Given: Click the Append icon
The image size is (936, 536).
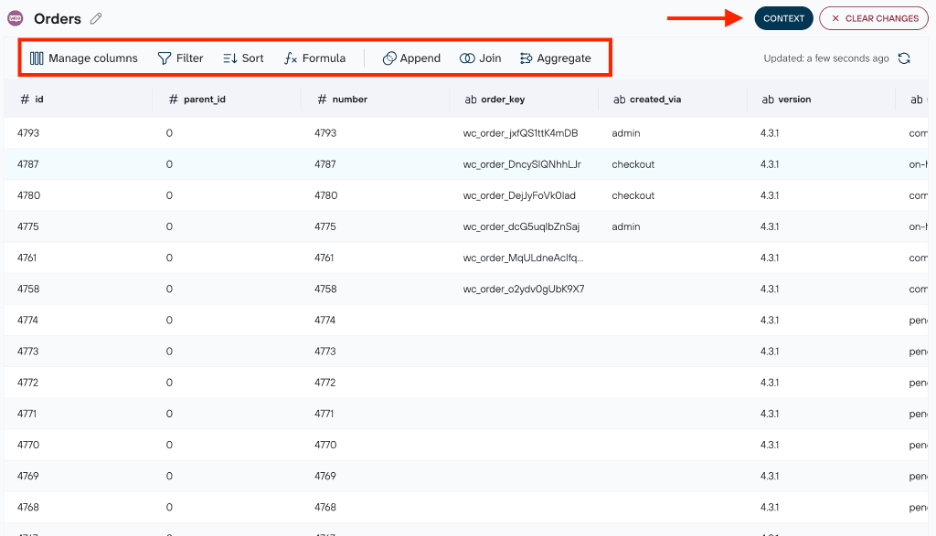Looking at the screenshot, I should coord(389,58).
